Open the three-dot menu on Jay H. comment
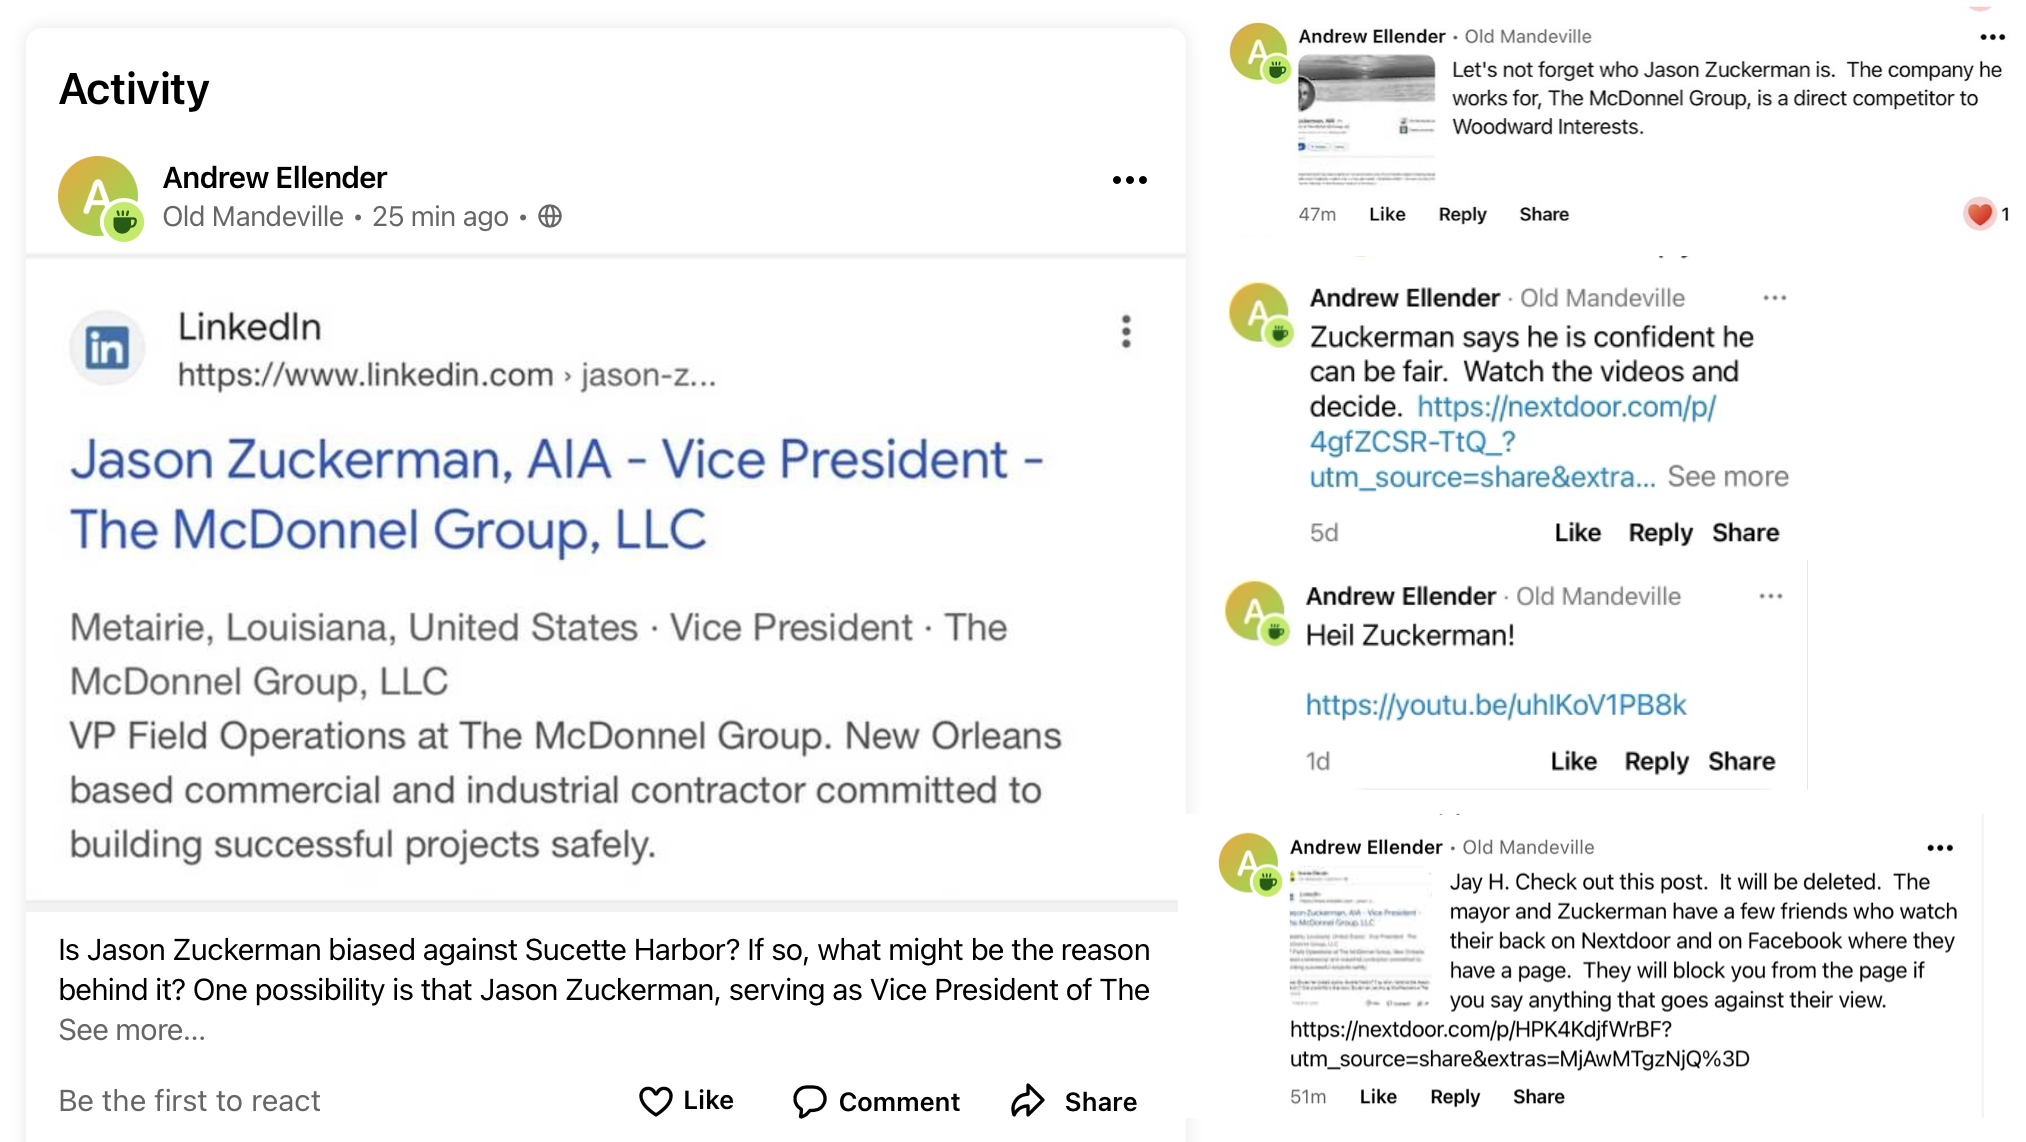Viewport: 2026px width, 1142px height. pyautogui.click(x=1940, y=847)
